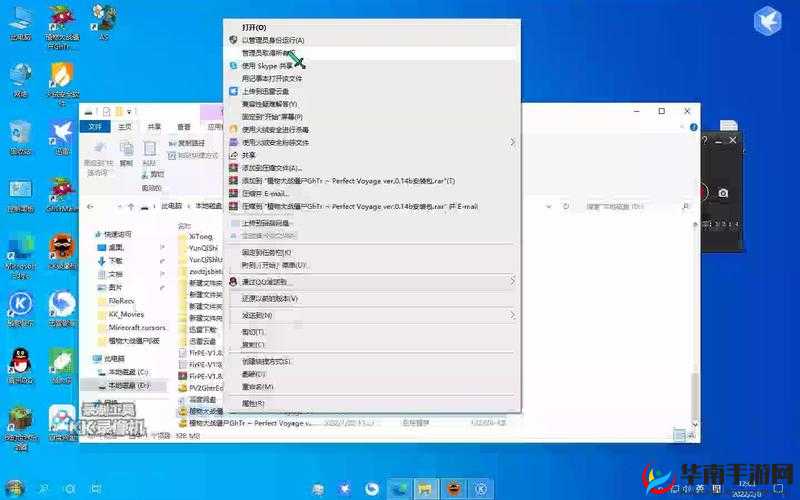Click WinRAR icon next to 添加到压缩文件(A)...

[233, 167]
